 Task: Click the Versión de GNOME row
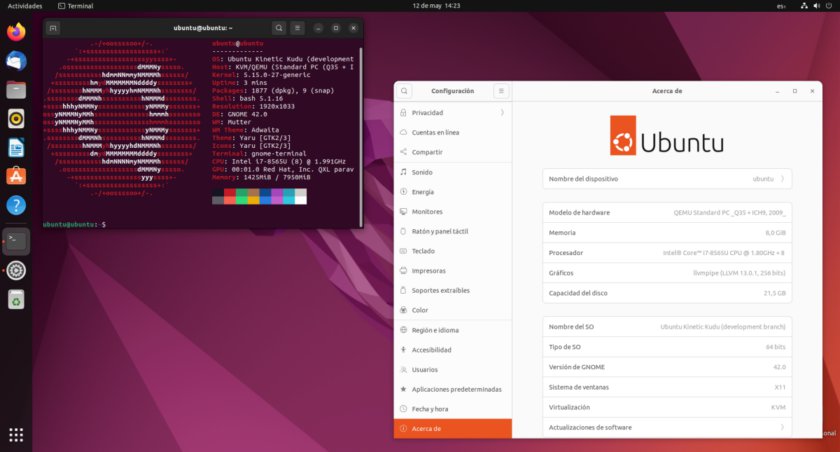667,367
